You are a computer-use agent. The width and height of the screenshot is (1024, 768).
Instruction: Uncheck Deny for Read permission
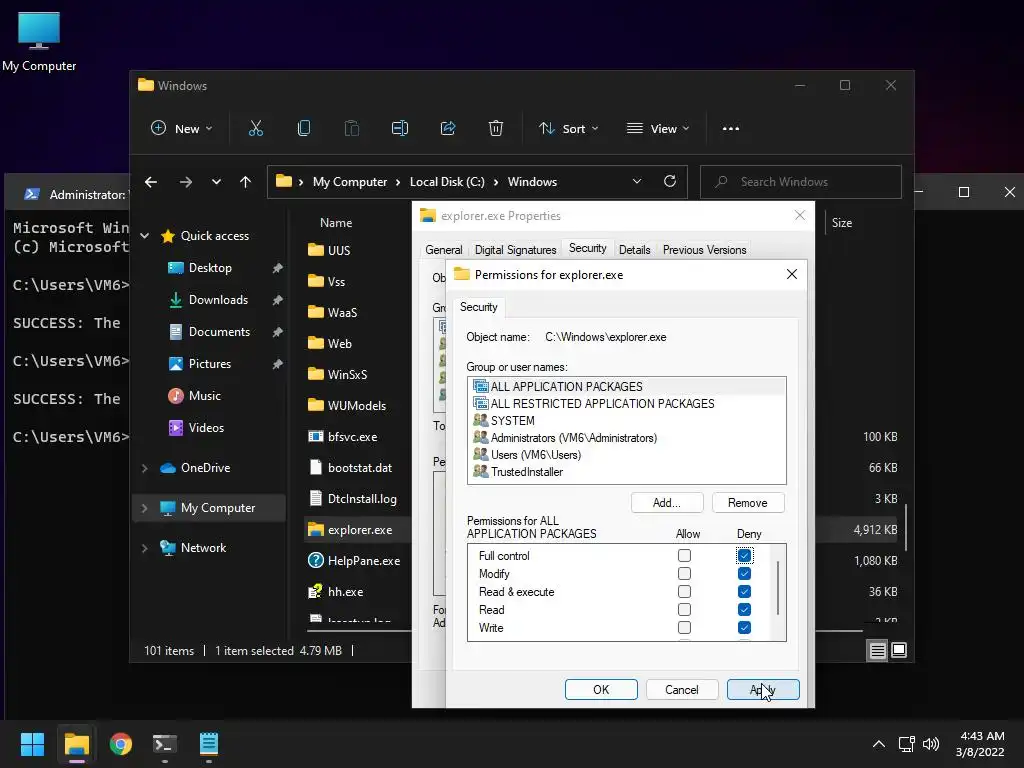click(x=744, y=609)
